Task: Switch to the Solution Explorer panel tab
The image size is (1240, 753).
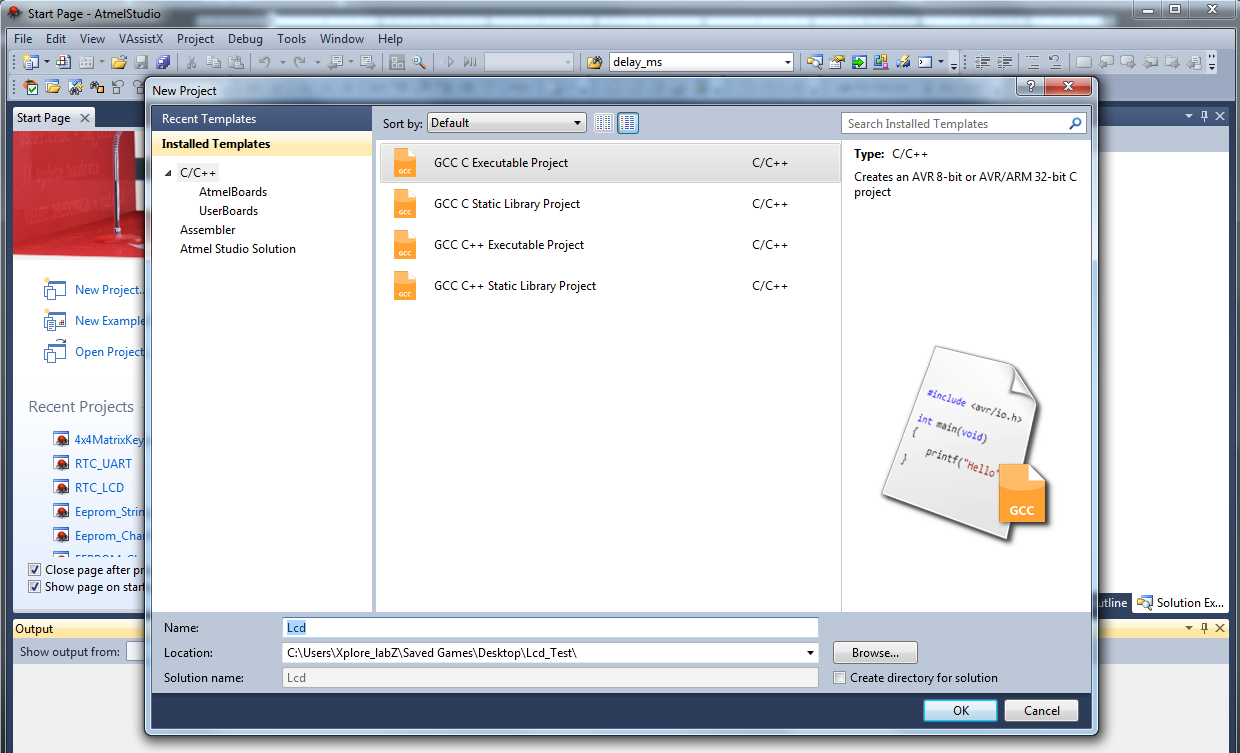Action: (x=1181, y=603)
